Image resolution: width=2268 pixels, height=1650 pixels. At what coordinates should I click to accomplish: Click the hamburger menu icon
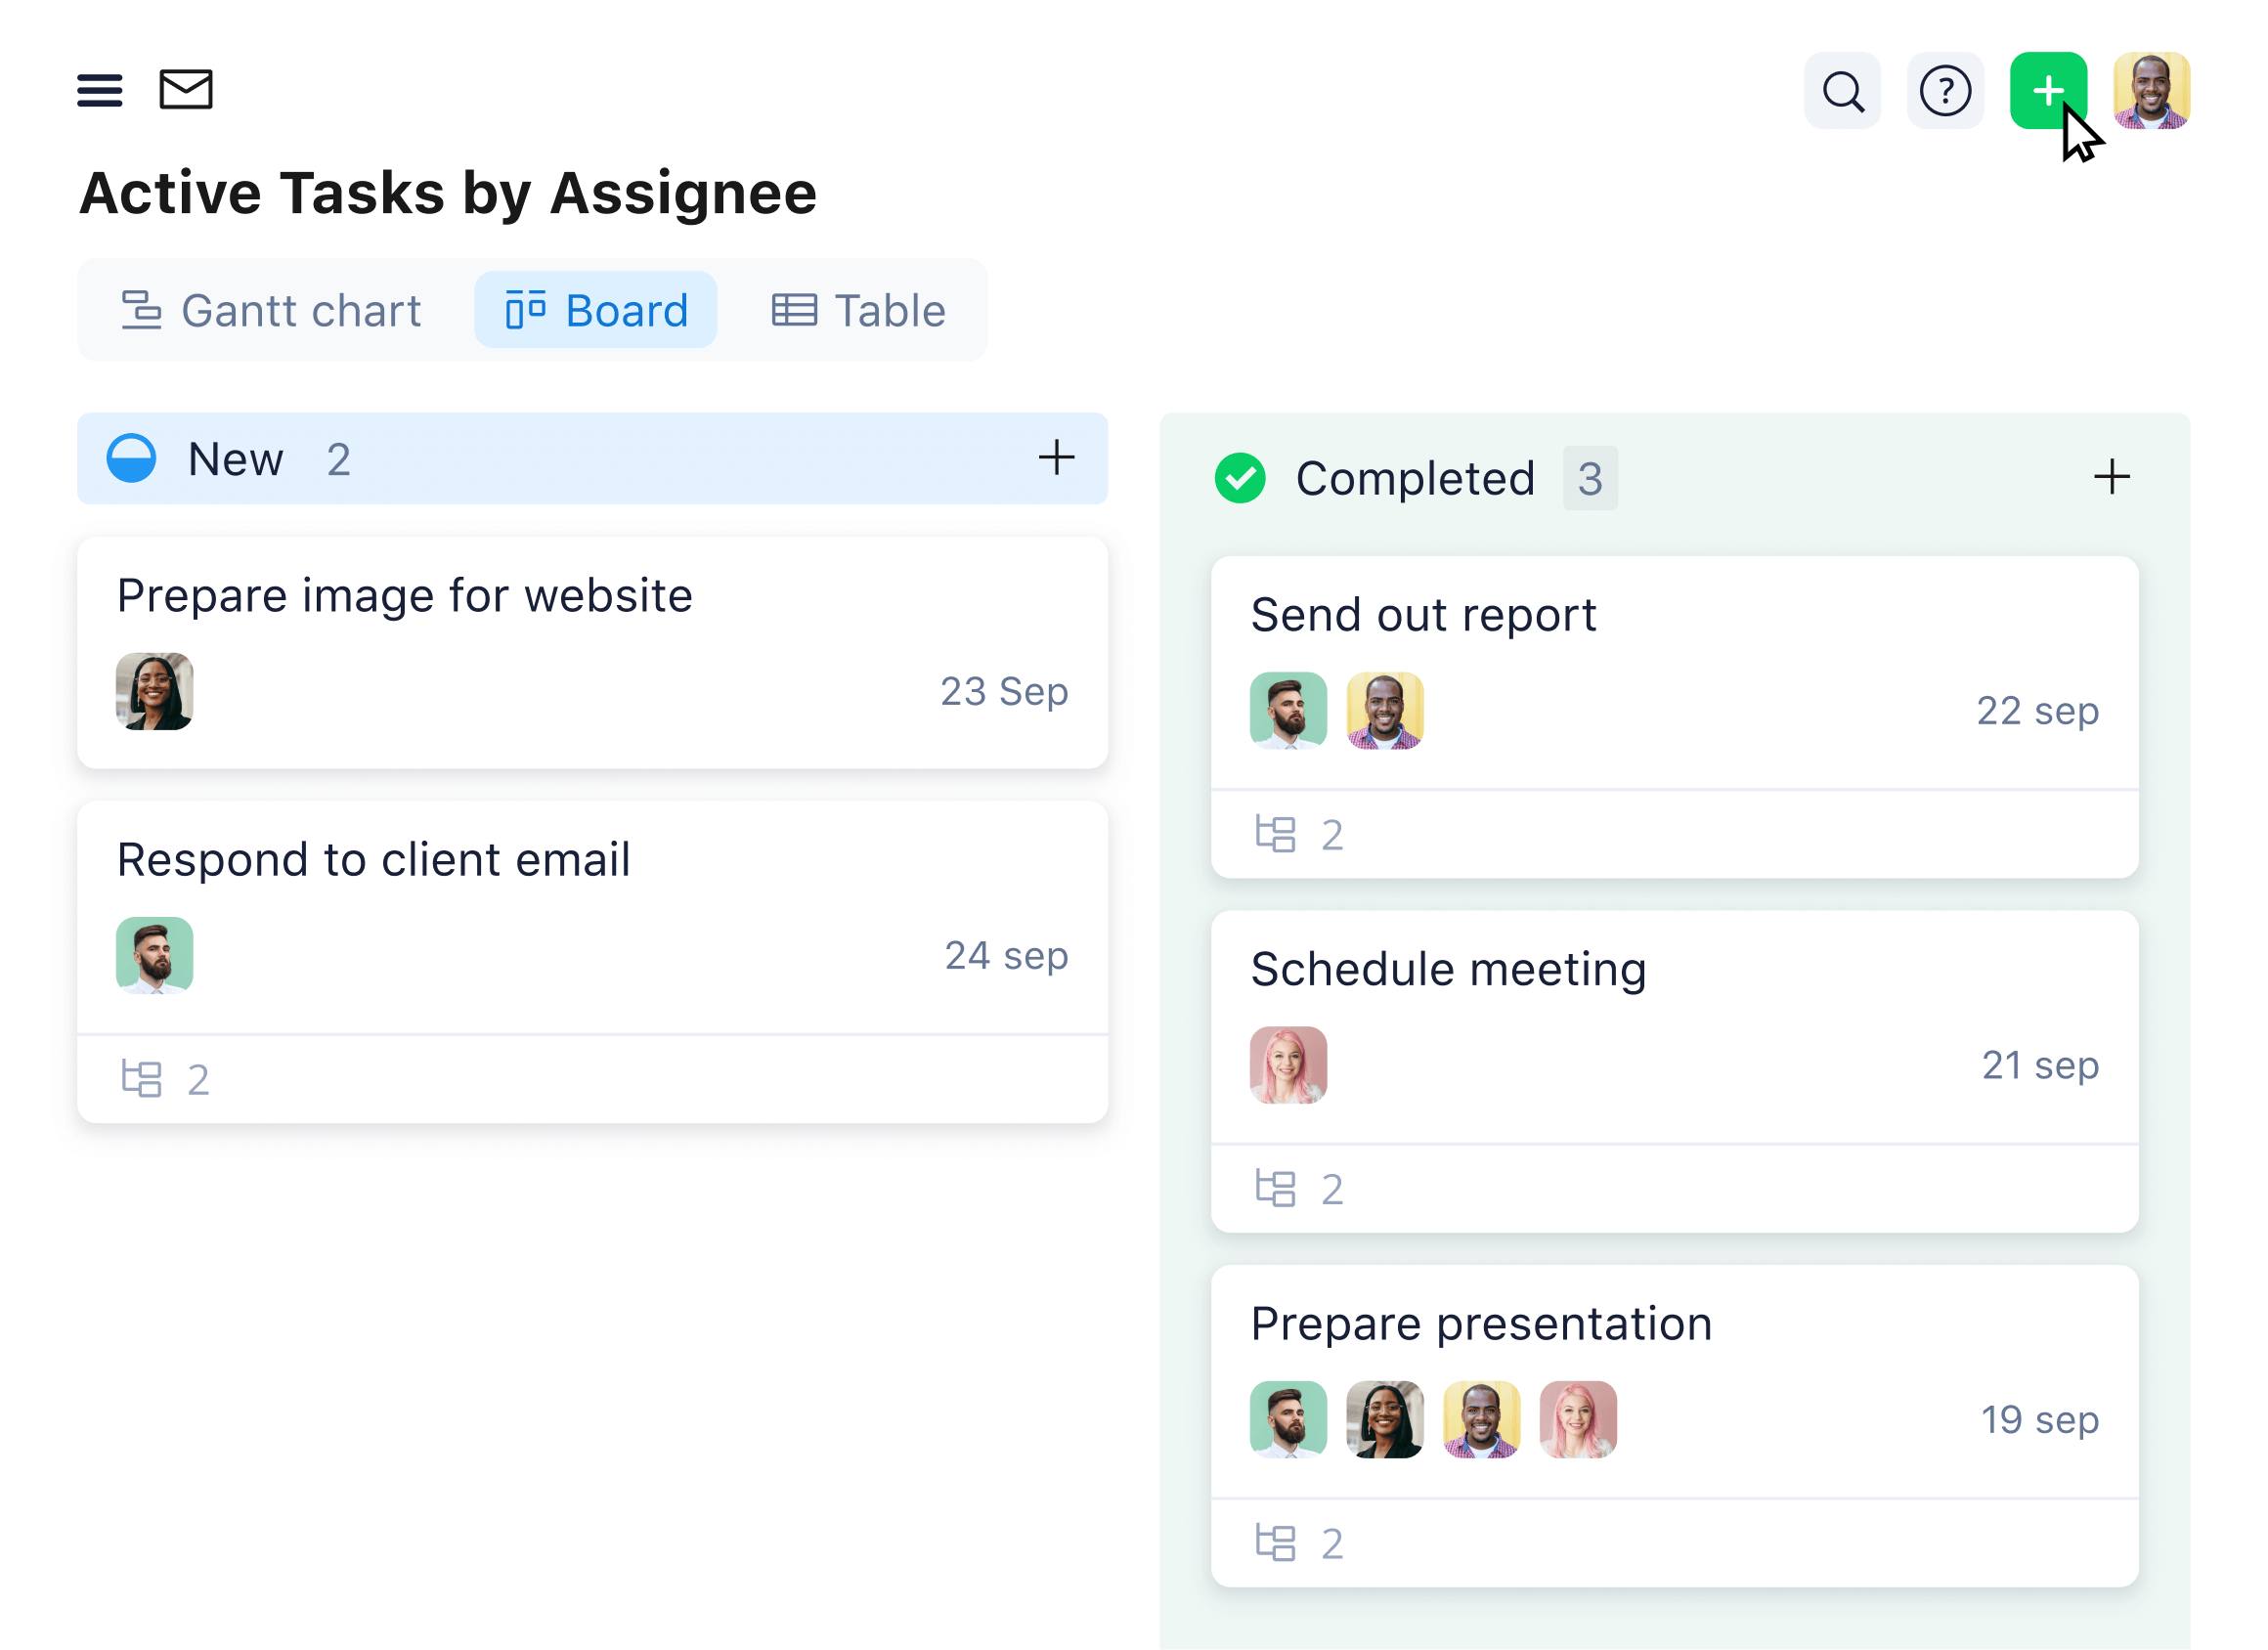tap(101, 90)
